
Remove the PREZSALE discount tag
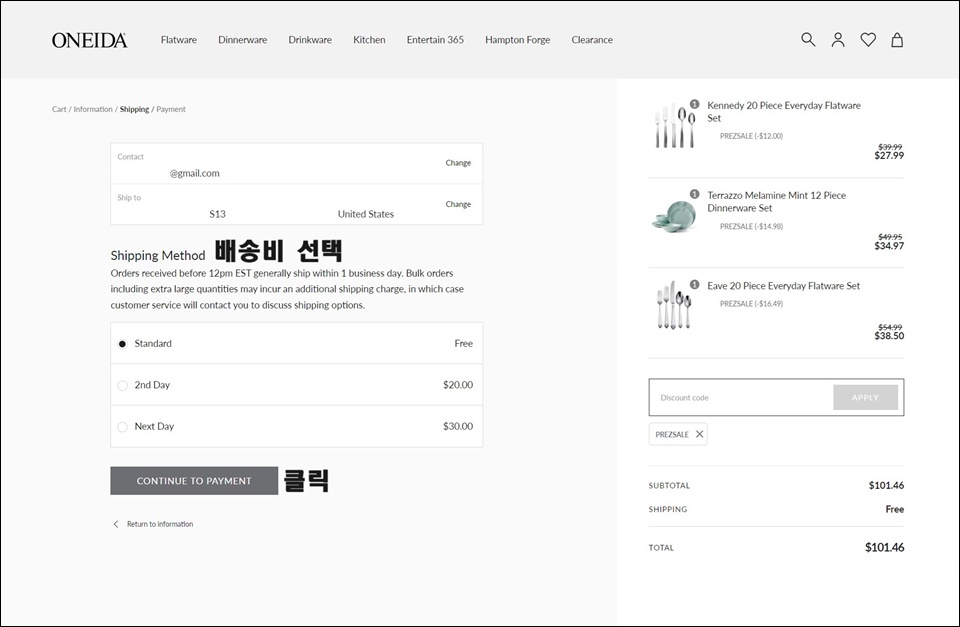click(x=699, y=434)
